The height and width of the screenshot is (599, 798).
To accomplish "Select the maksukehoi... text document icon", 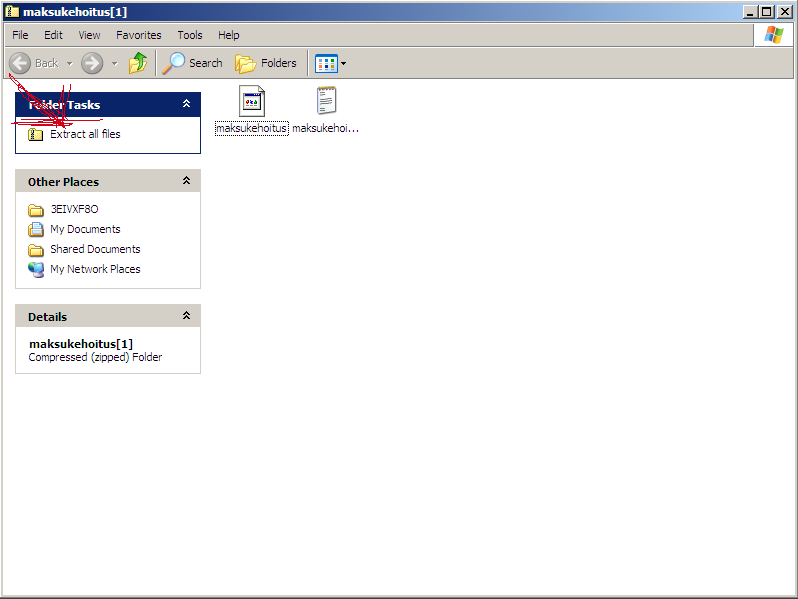I will tap(326, 100).
